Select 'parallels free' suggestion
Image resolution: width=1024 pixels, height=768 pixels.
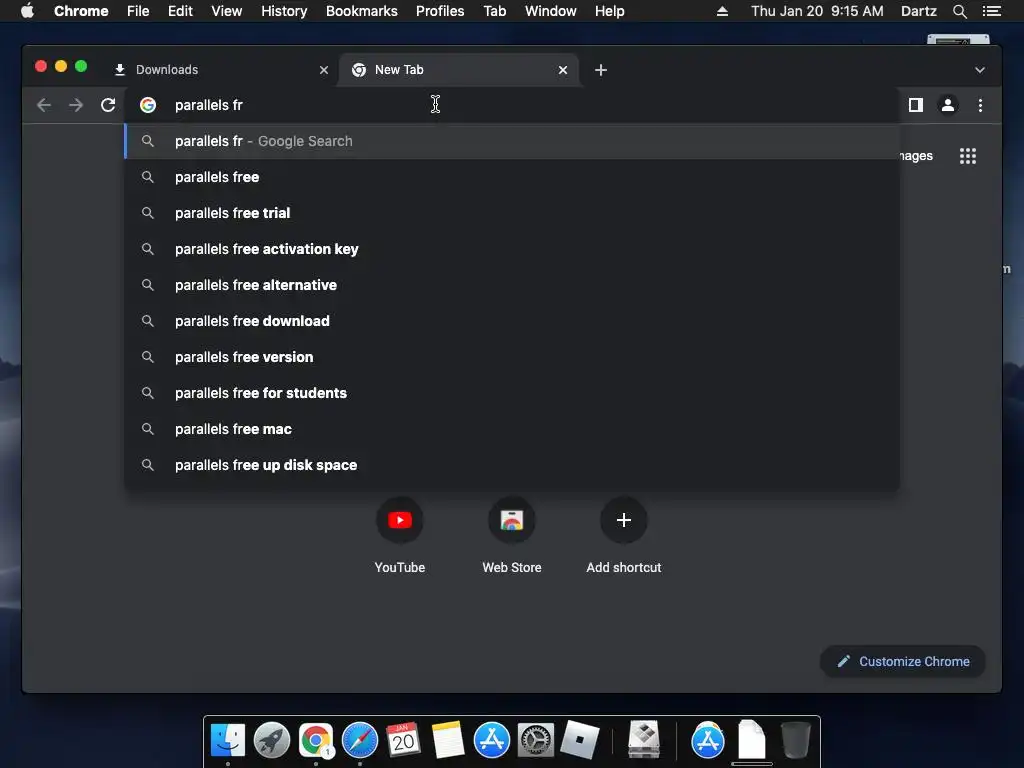(512, 177)
